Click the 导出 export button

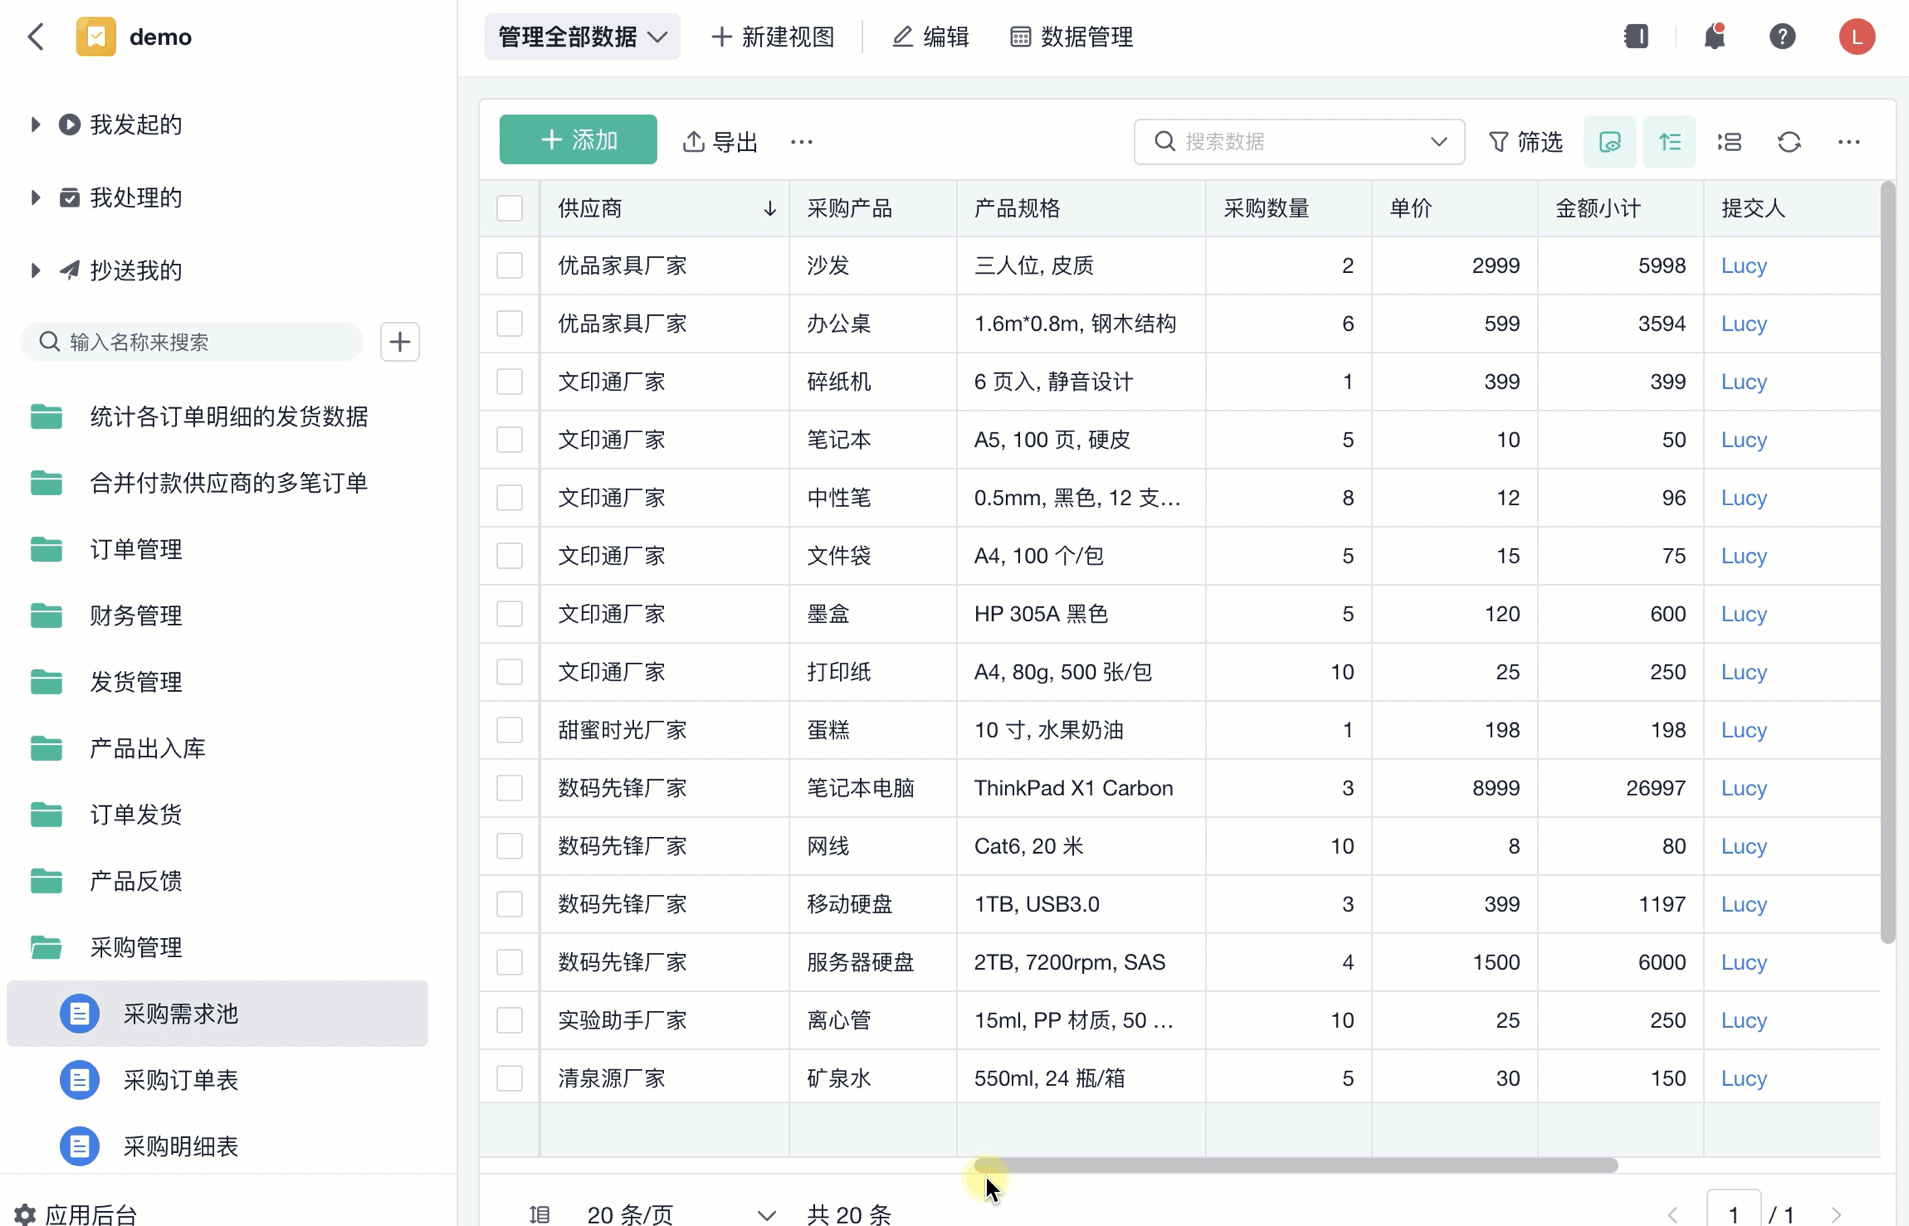click(x=720, y=142)
